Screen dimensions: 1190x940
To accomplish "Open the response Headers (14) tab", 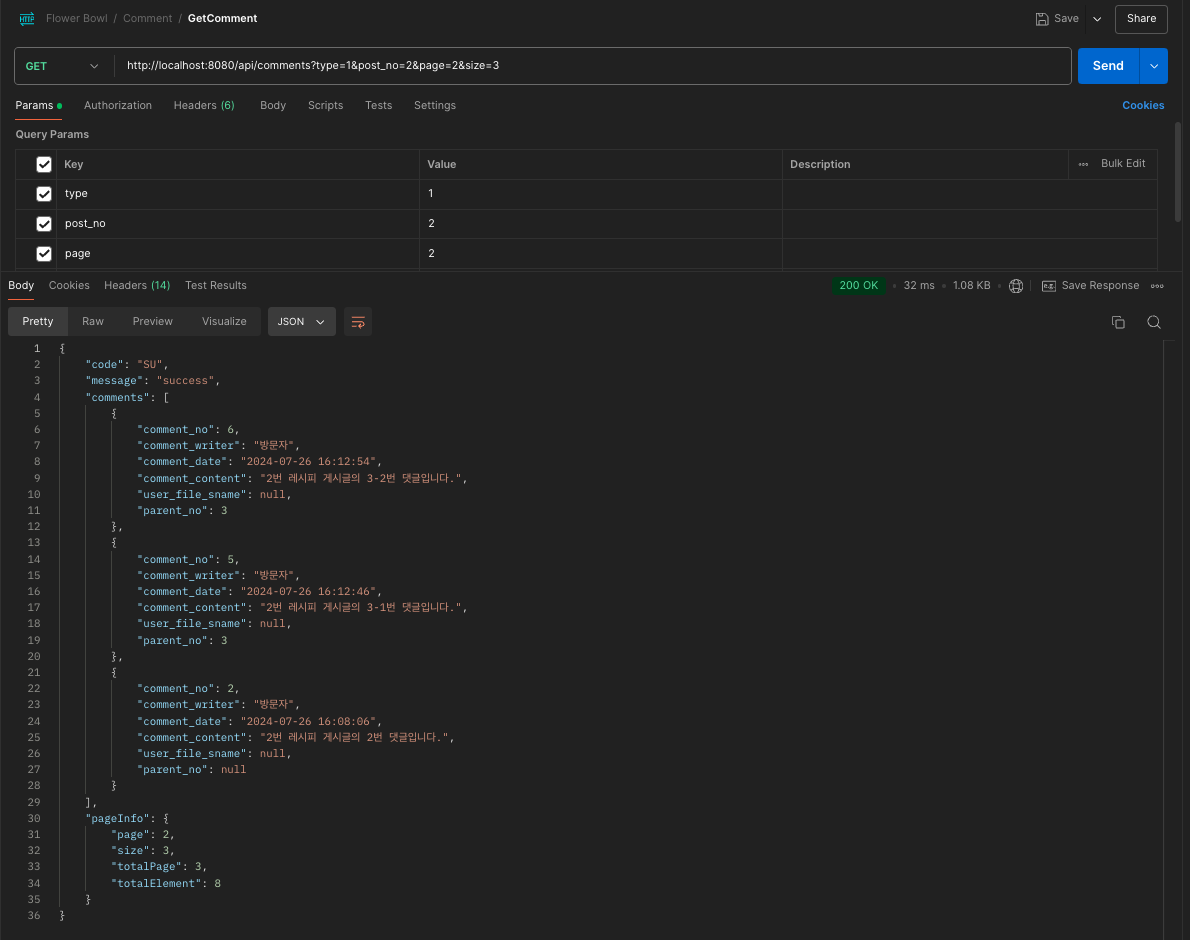I will [137, 285].
